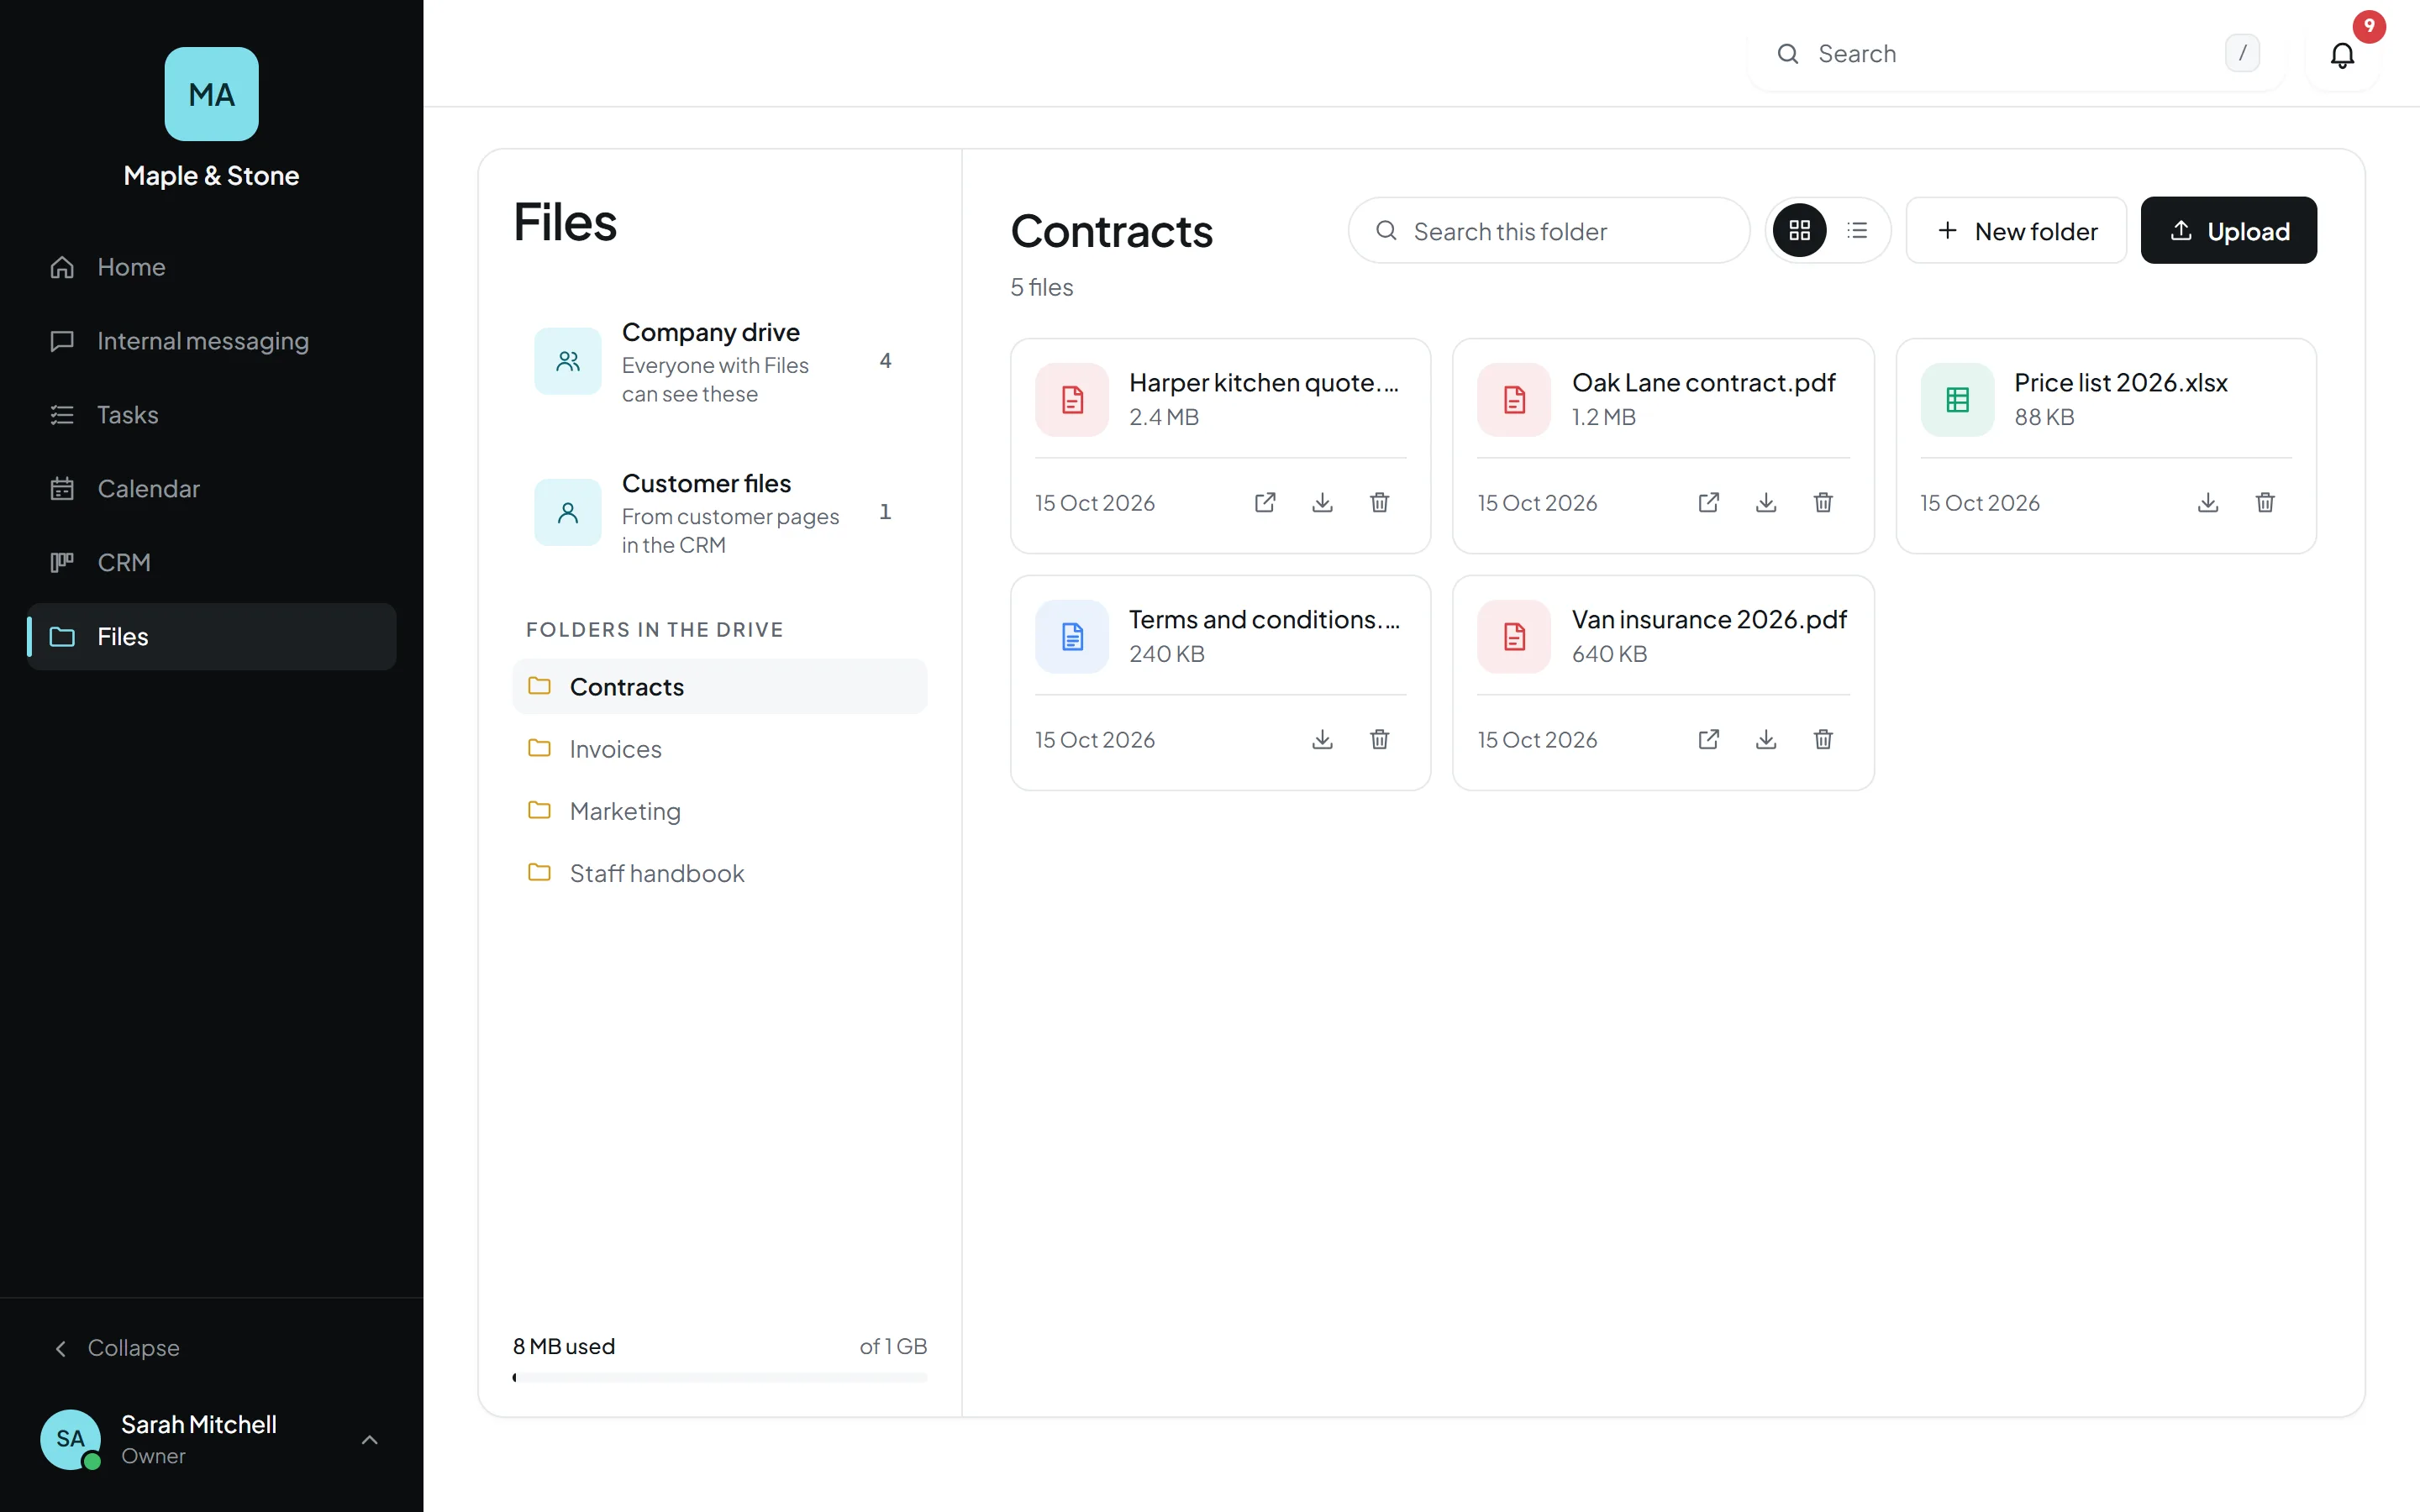Download Harper kitchen quote file
Image resolution: width=2420 pixels, height=1512 pixels.
1322,502
